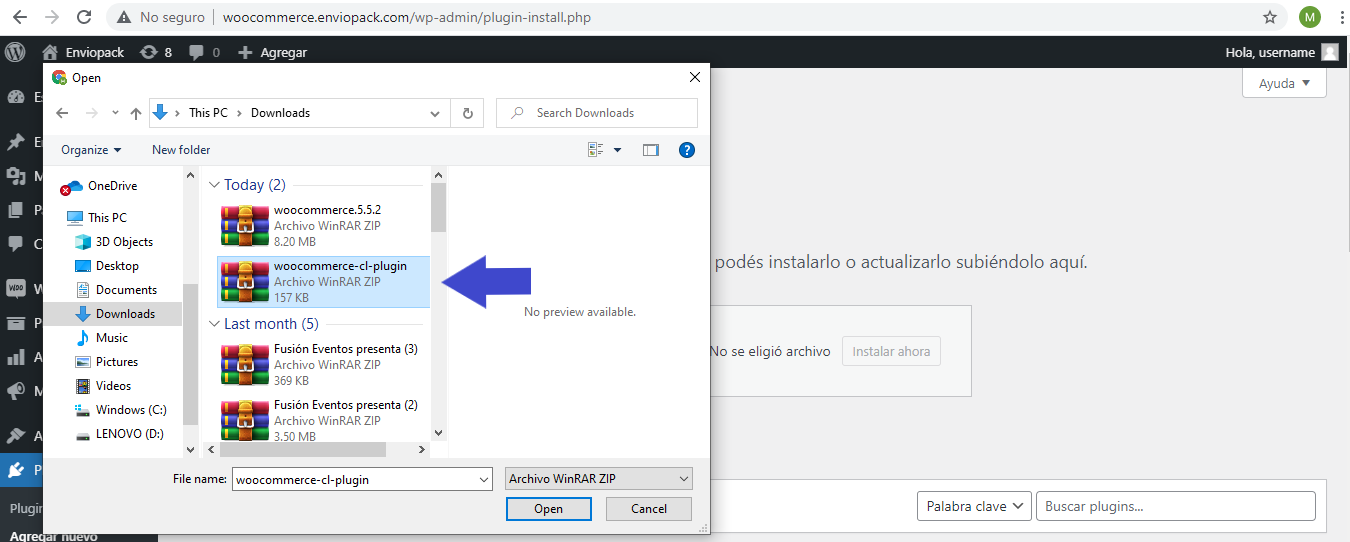The image size is (1350, 542).
Task: Open Enviopack site home link
Action: click(x=84, y=52)
